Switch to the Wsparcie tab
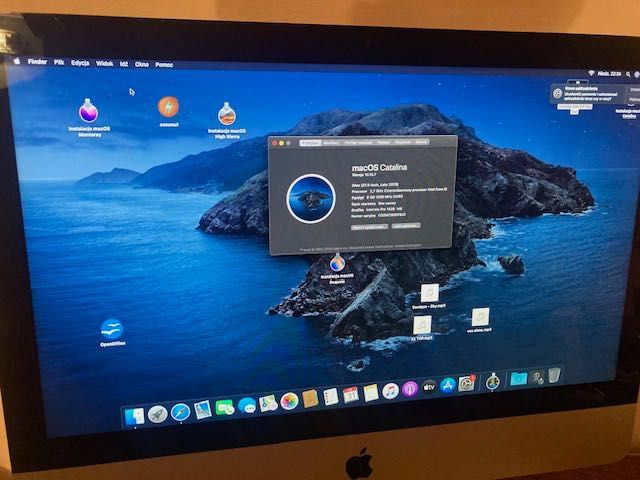 (402, 142)
